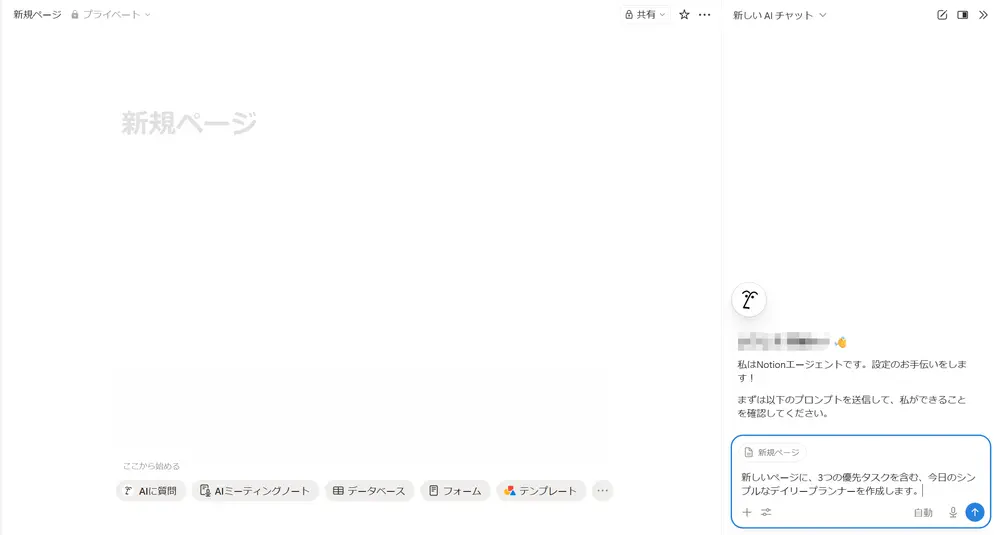Screen dimensions: 1000x535
Task: Activate voice input microphone icon
Action: (x=953, y=512)
